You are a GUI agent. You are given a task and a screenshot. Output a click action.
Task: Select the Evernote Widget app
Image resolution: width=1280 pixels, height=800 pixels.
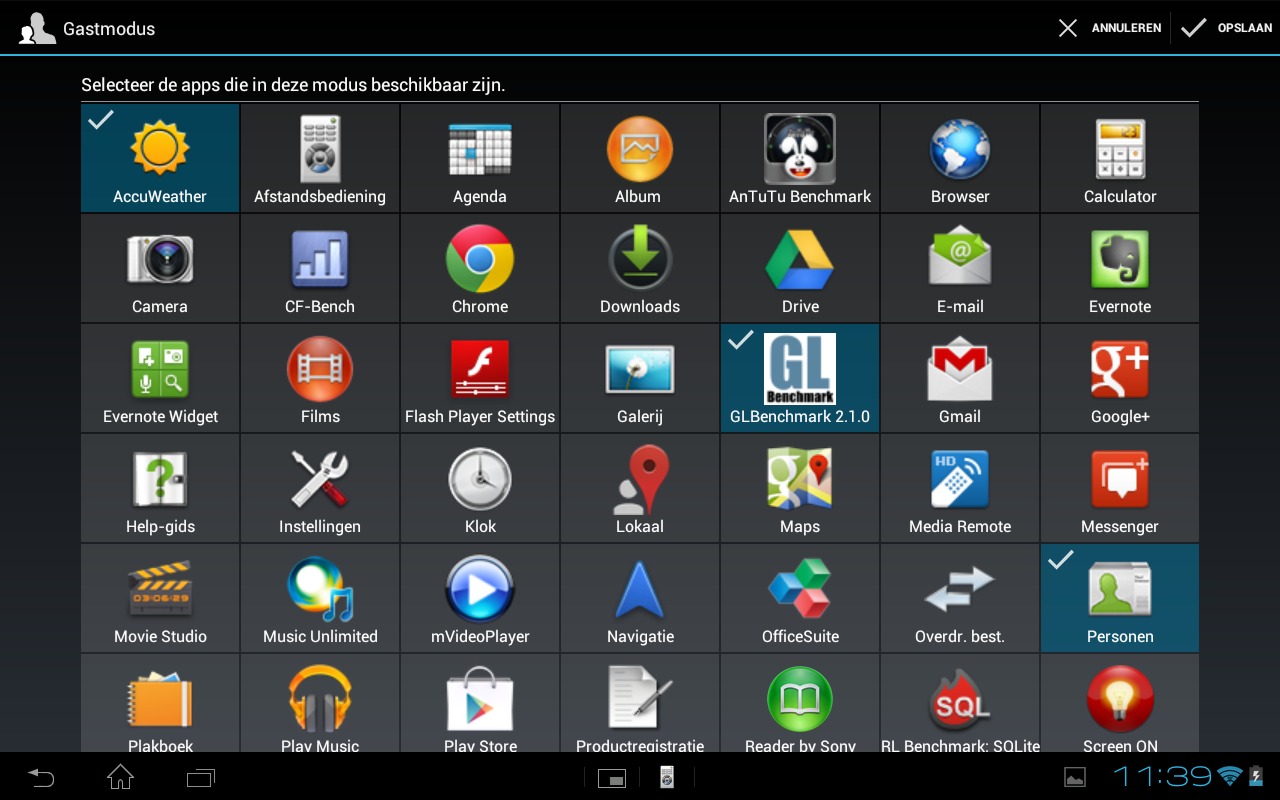pyautogui.click(x=160, y=378)
